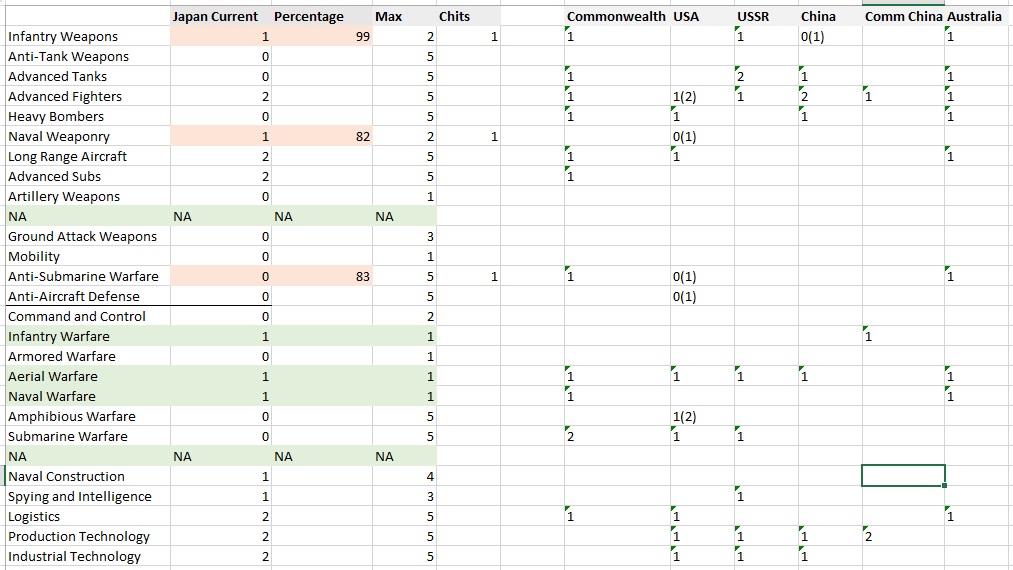The width and height of the screenshot is (1013, 570).
Task: Select the Spying and Intelligence cell
Action: 80,497
